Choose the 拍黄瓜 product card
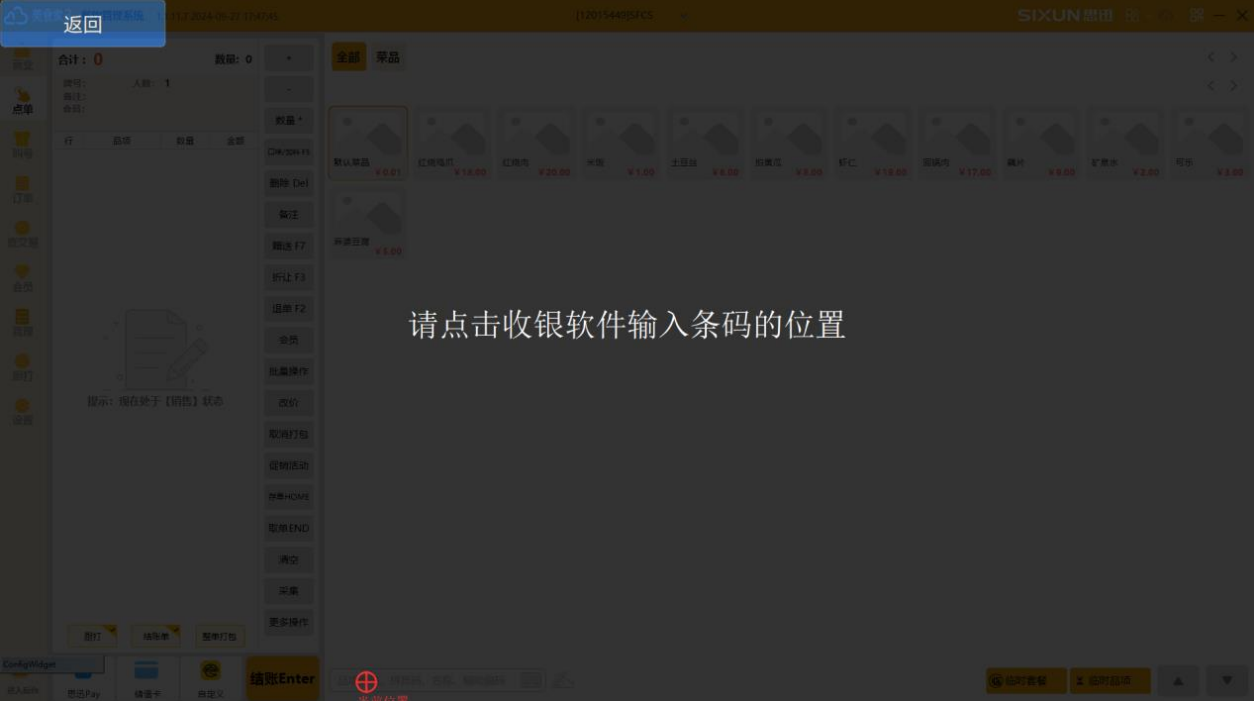 (788, 143)
